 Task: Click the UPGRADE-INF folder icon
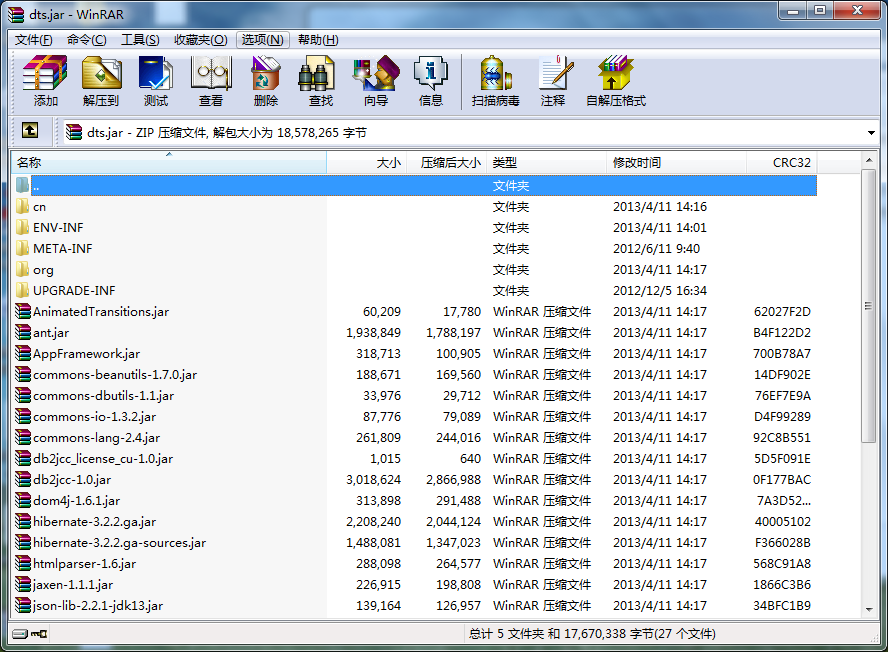point(22,290)
